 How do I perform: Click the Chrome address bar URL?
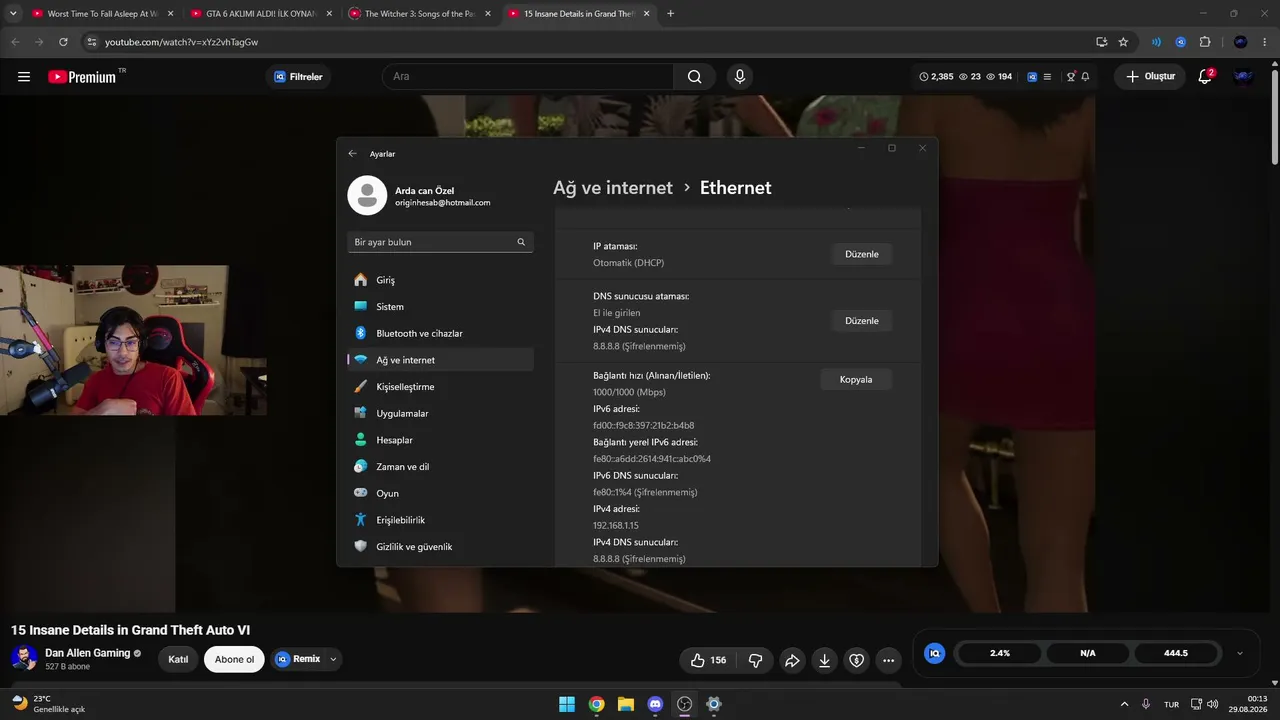click(x=182, y=42)
